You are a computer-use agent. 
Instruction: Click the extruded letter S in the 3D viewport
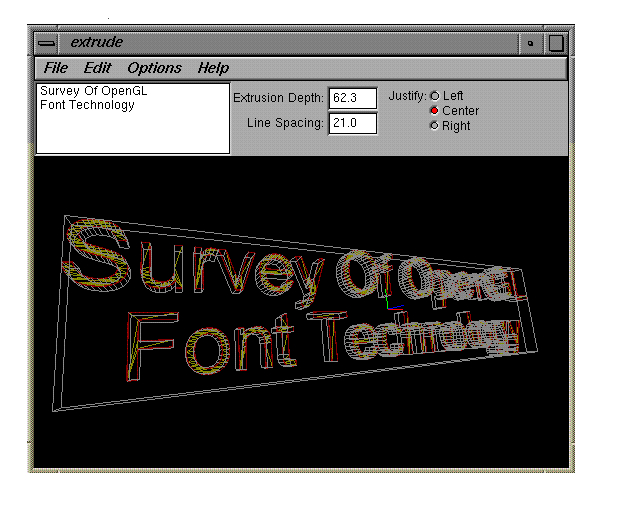coord(96,255)
